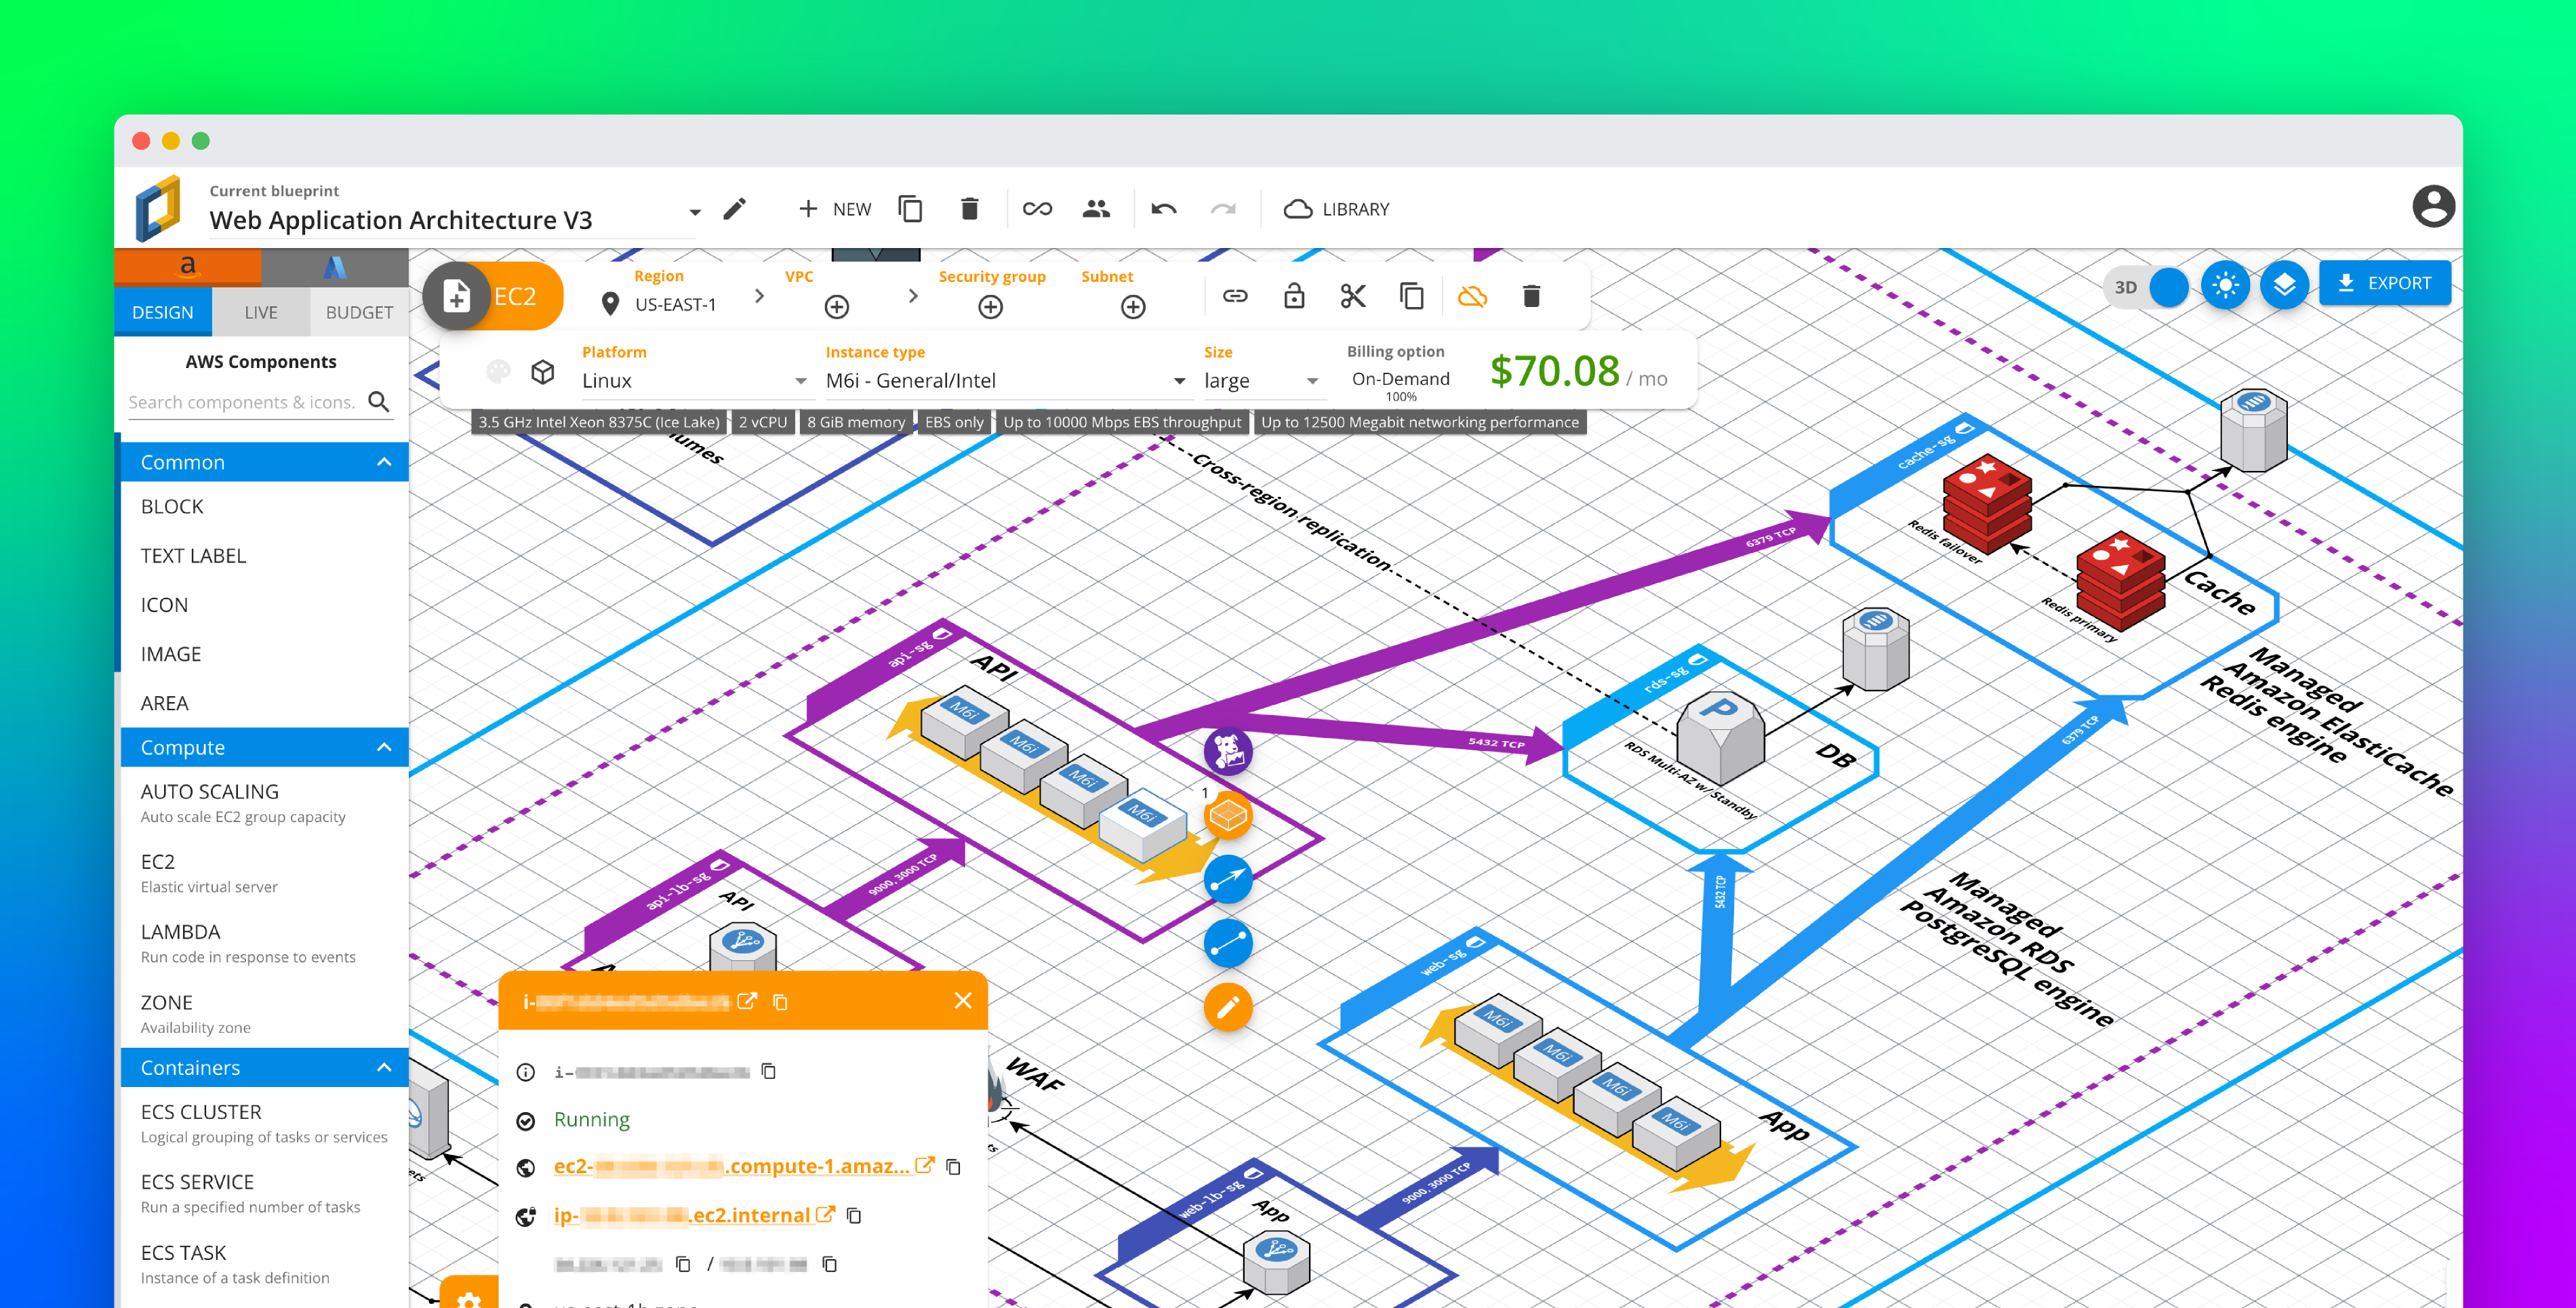Lock the selected EC2 component
This screenshot has width=2576, height=1308.
[1293, 296]
